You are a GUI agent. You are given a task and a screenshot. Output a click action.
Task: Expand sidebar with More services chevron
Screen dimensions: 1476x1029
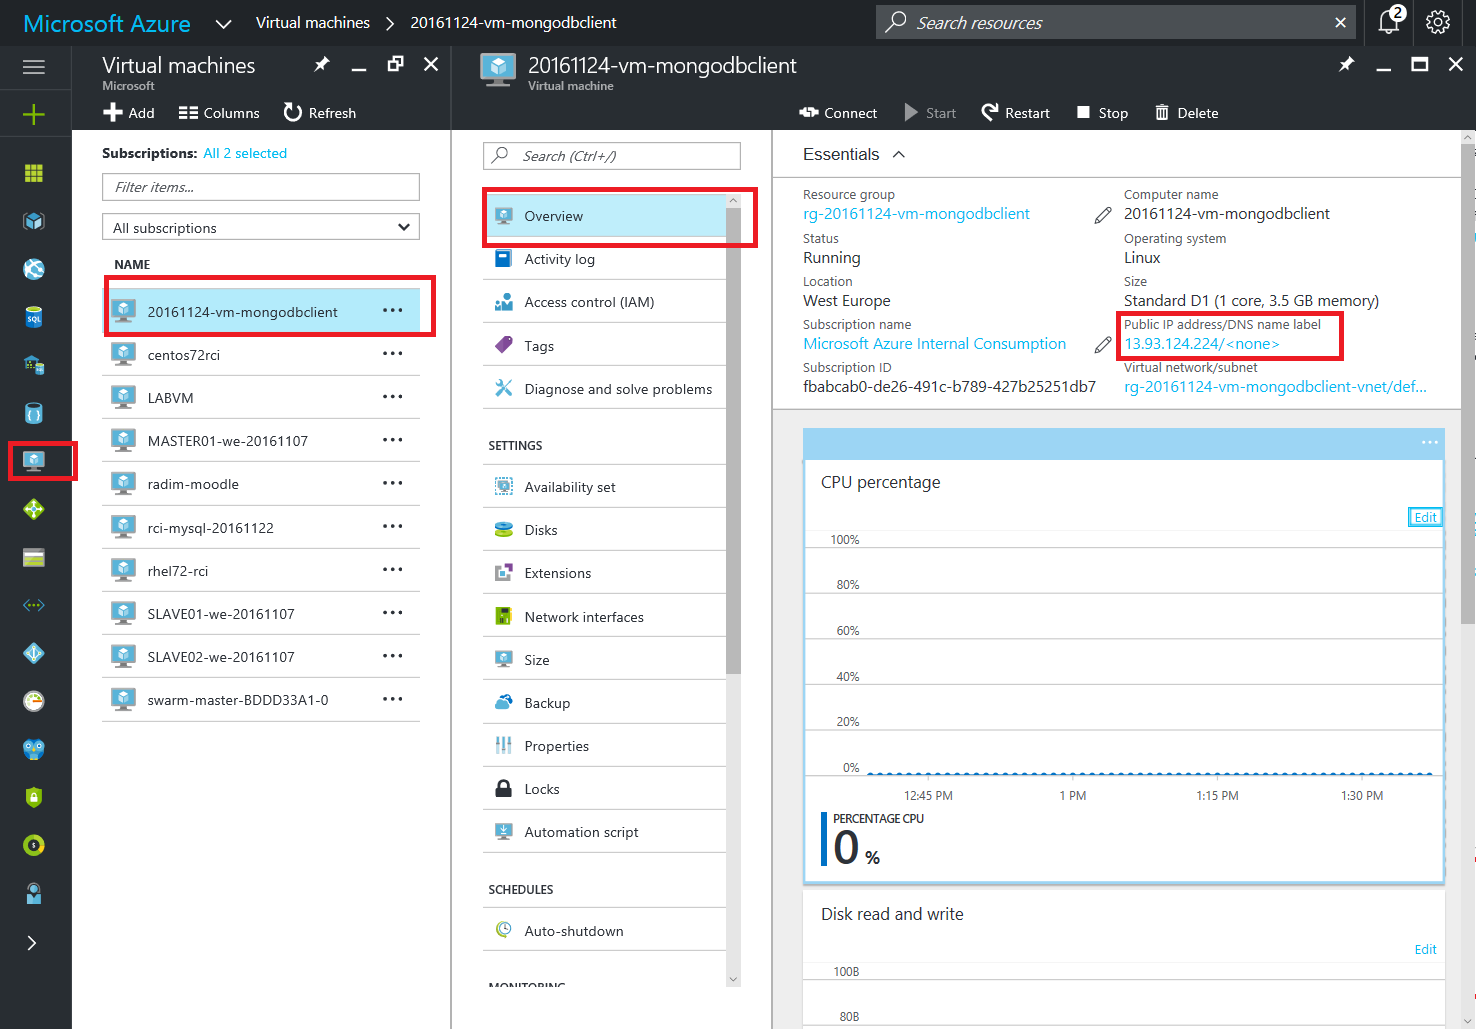click(32, 943)
